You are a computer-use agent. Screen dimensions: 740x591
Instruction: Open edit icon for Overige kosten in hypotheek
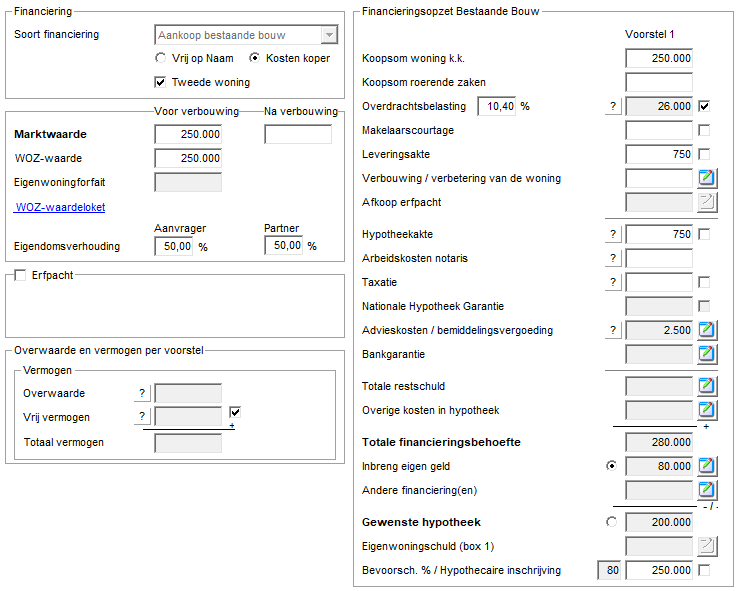[x=707, y=410]
